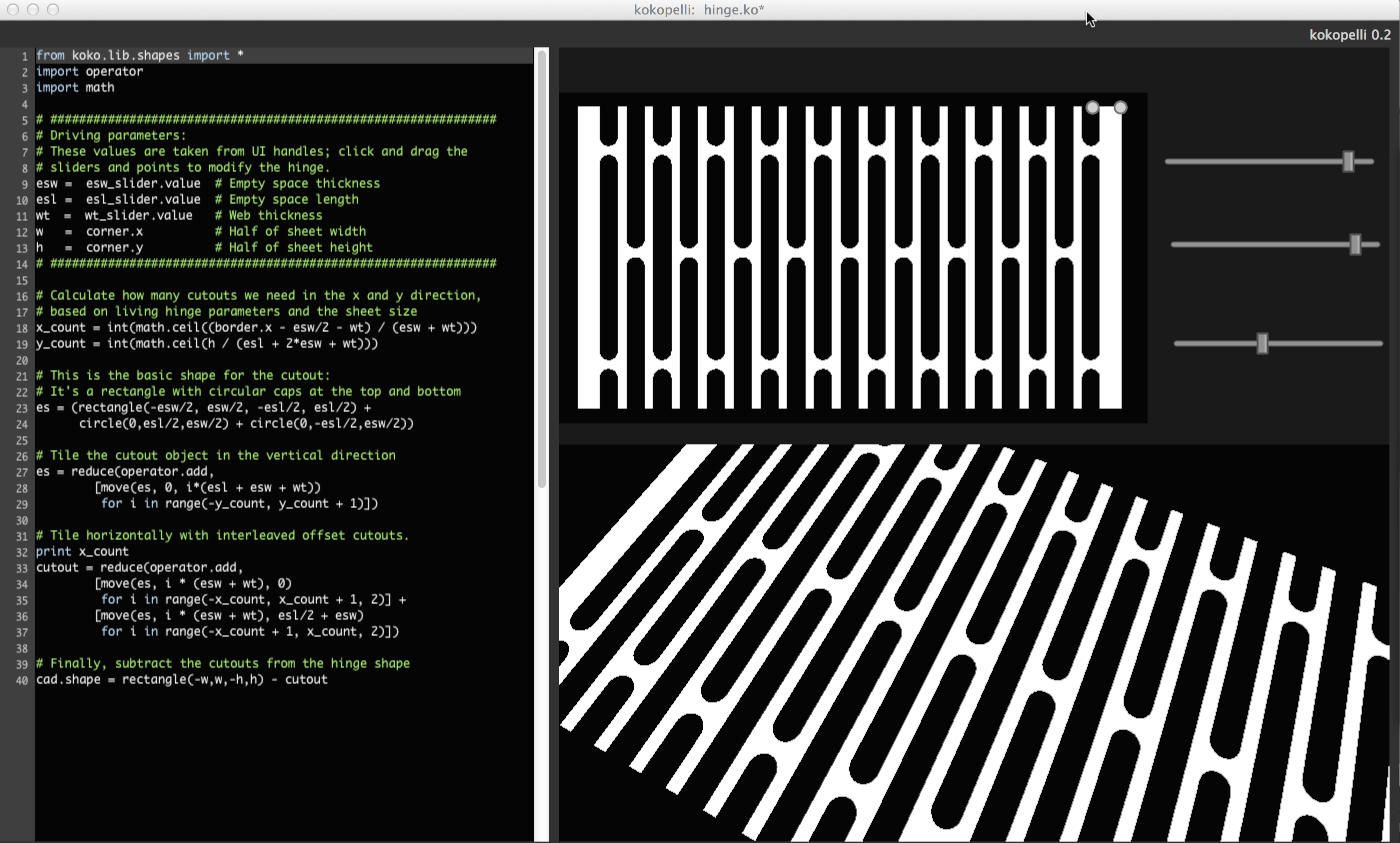Click the top slider's thumb
This screenshot has height=843, width=1400.
[x=1348, y=161]
